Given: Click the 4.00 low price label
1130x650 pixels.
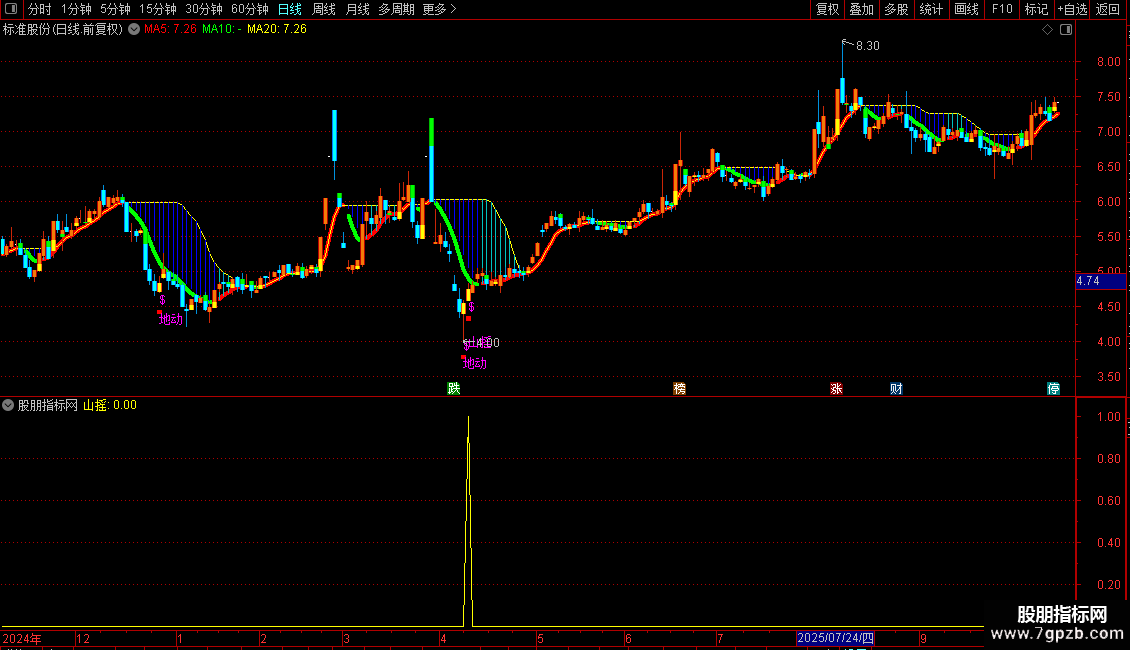Looking at the screenshot, I should pos(487,343).
